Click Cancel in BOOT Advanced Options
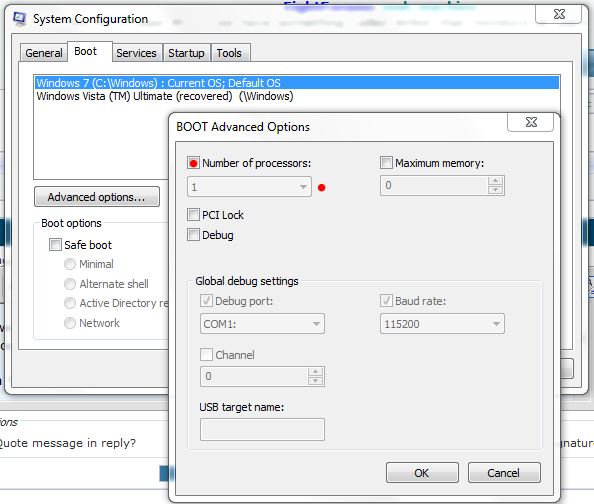Screen dimensions: 594x504 point(504,473)
